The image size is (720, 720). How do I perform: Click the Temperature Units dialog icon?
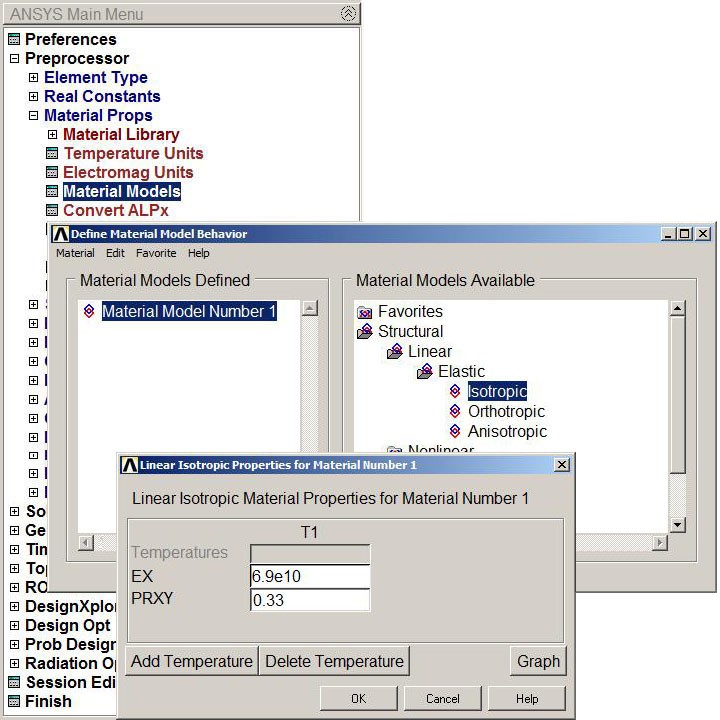(x=52, y=154)
